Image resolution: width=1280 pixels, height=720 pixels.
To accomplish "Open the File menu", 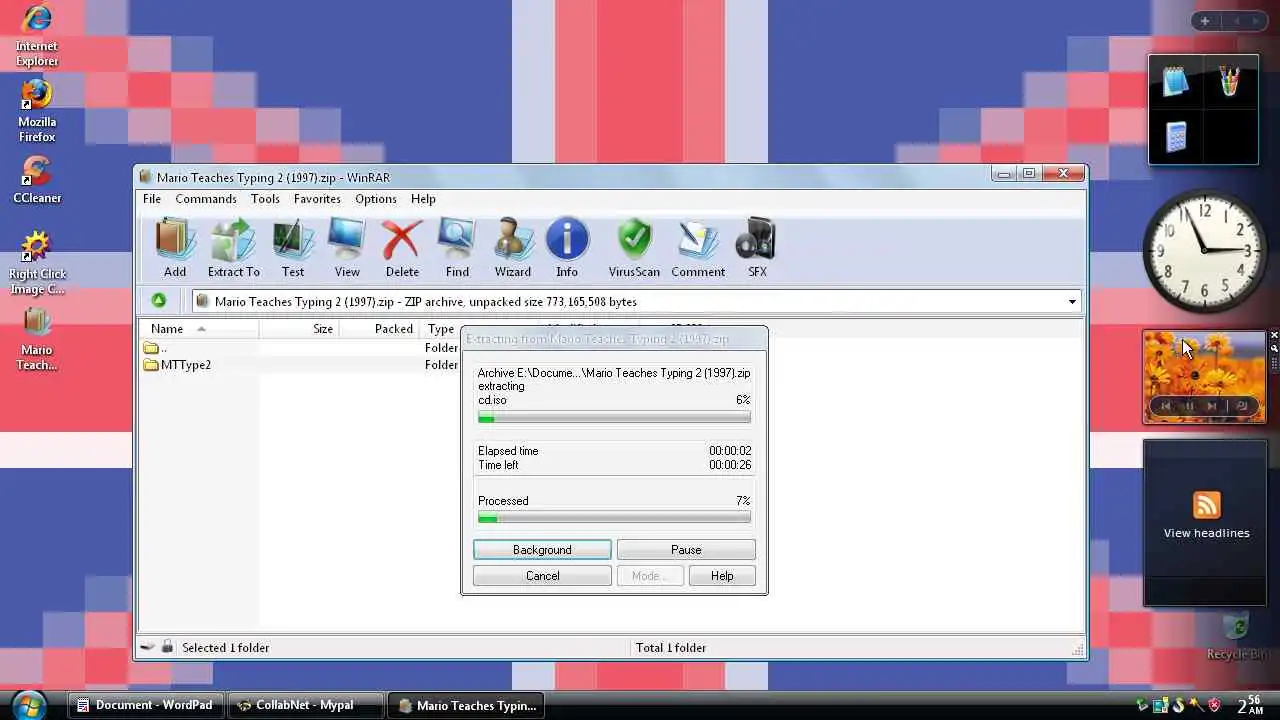I will pos(152,199).
